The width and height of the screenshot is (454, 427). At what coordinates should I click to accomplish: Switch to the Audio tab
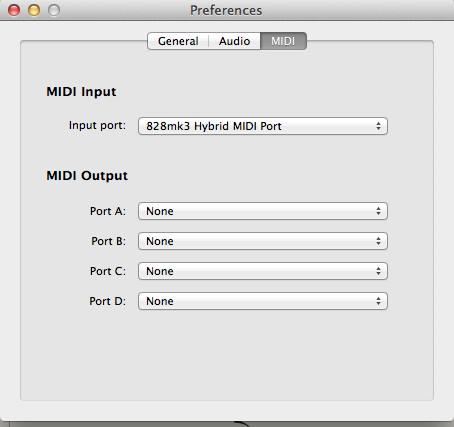(234, 41)
